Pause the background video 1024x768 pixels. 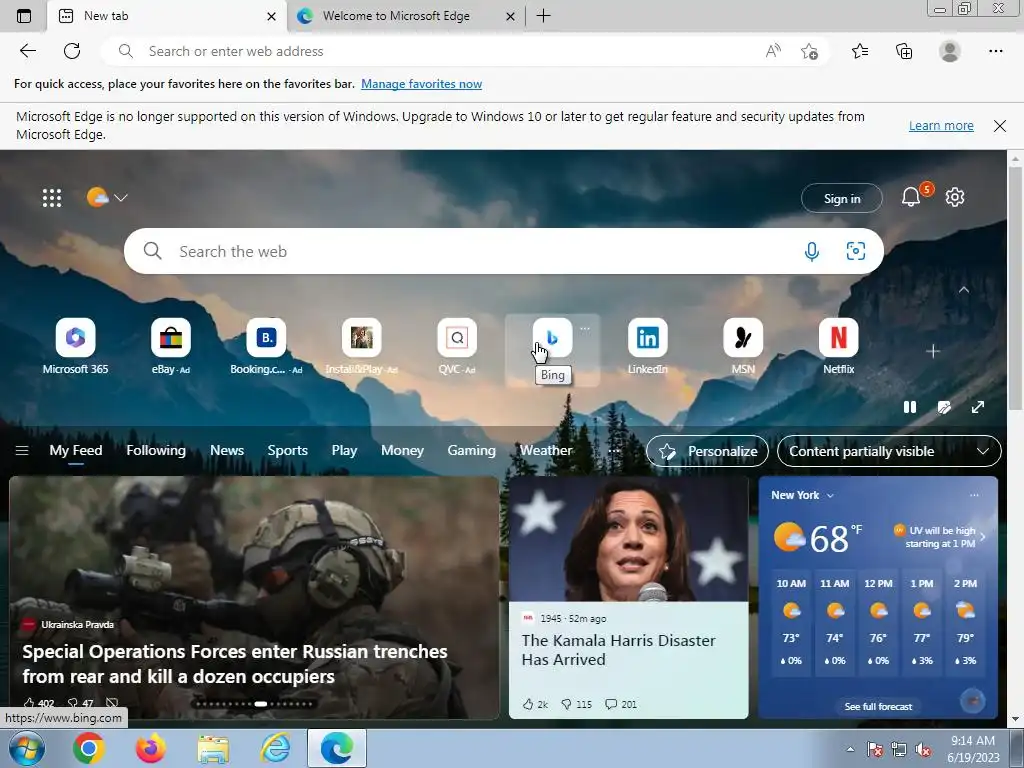(x=910, y=408)
